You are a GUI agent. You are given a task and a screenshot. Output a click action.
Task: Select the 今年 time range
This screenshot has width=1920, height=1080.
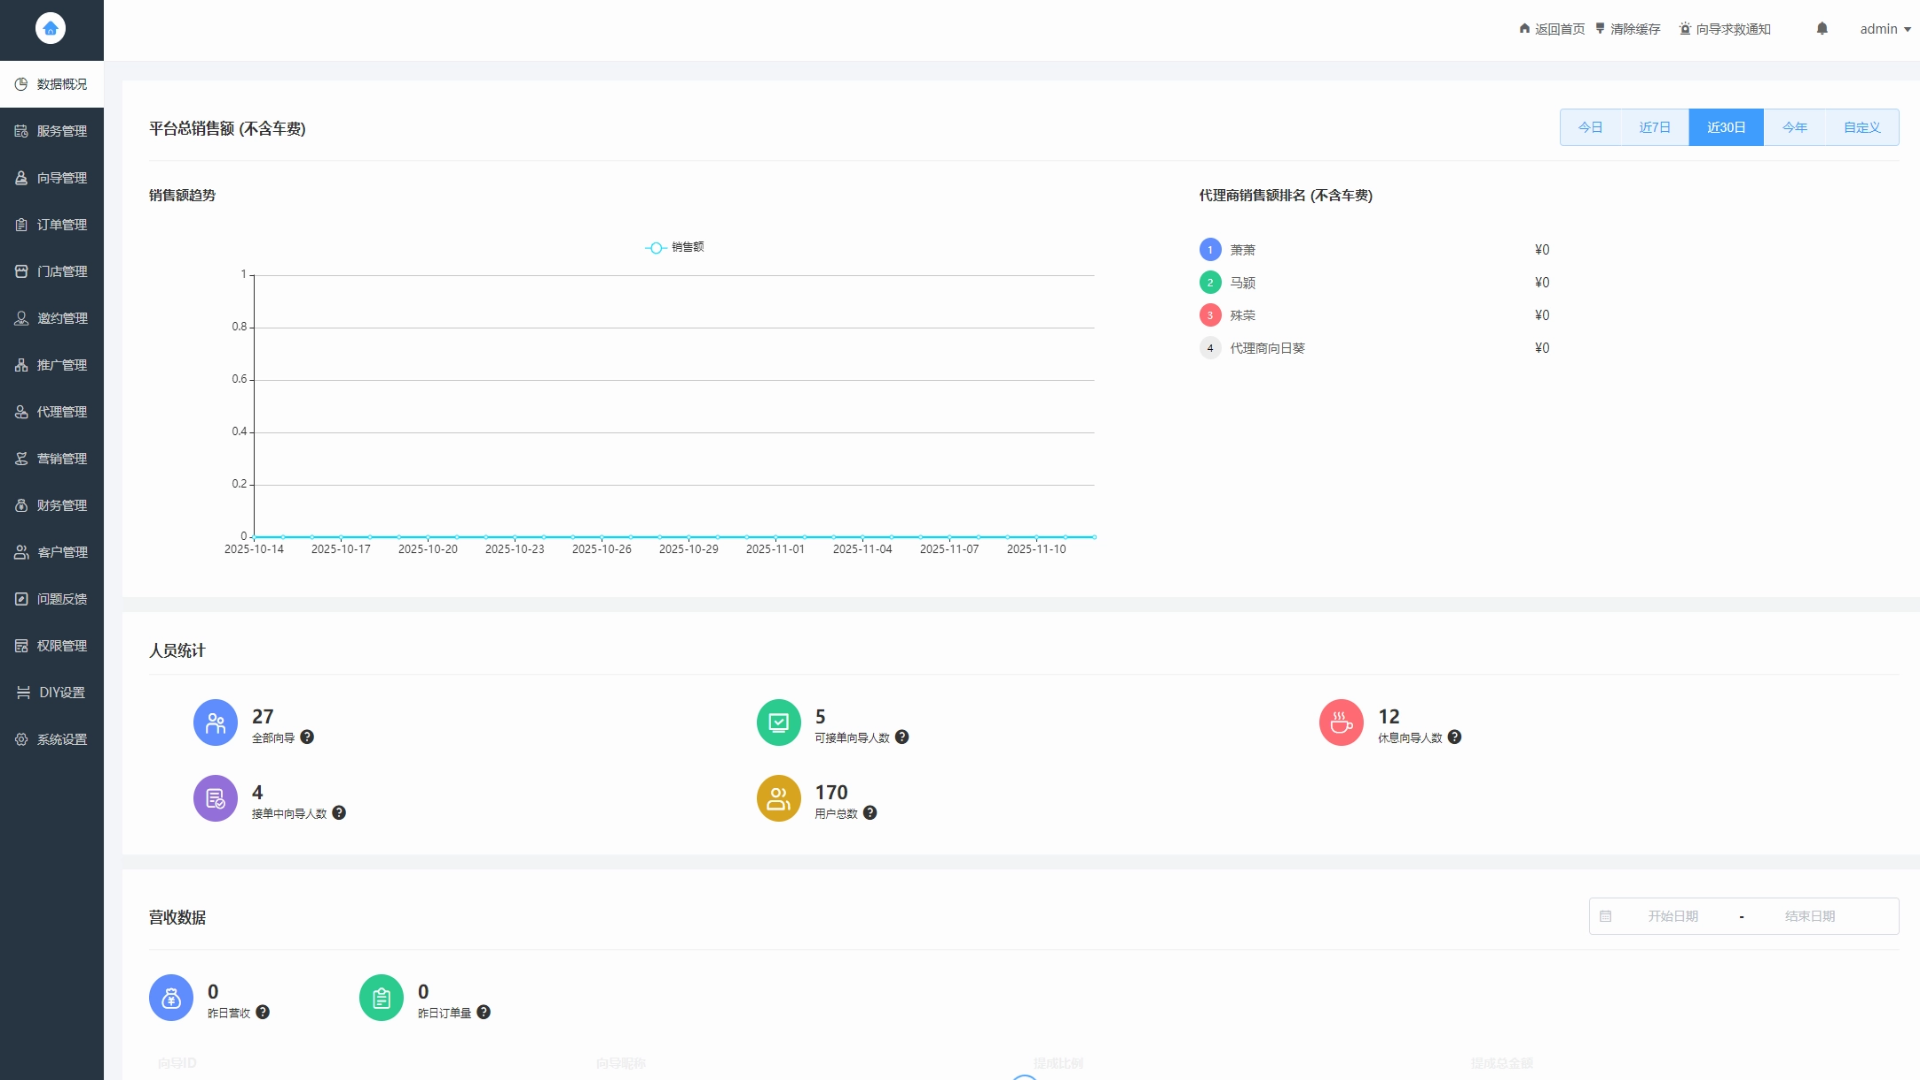coord(1795,128)
